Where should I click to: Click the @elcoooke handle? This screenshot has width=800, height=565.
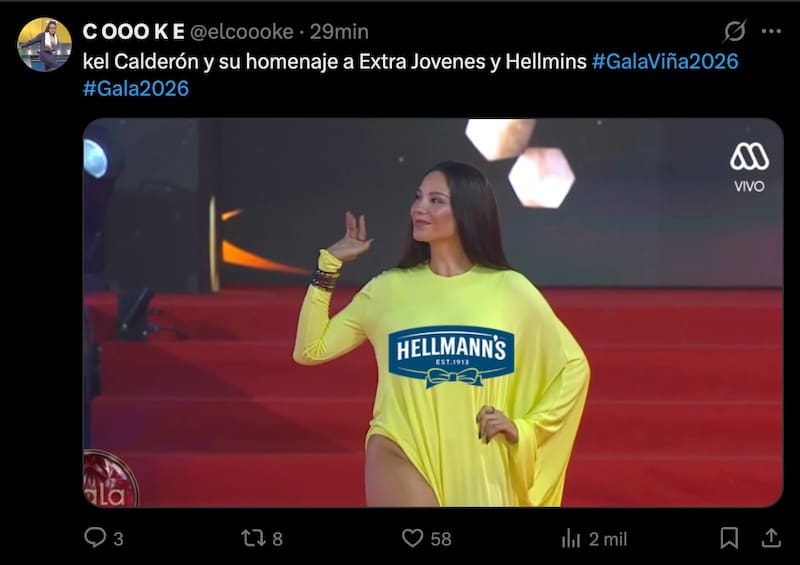click(x=242, y=32)
